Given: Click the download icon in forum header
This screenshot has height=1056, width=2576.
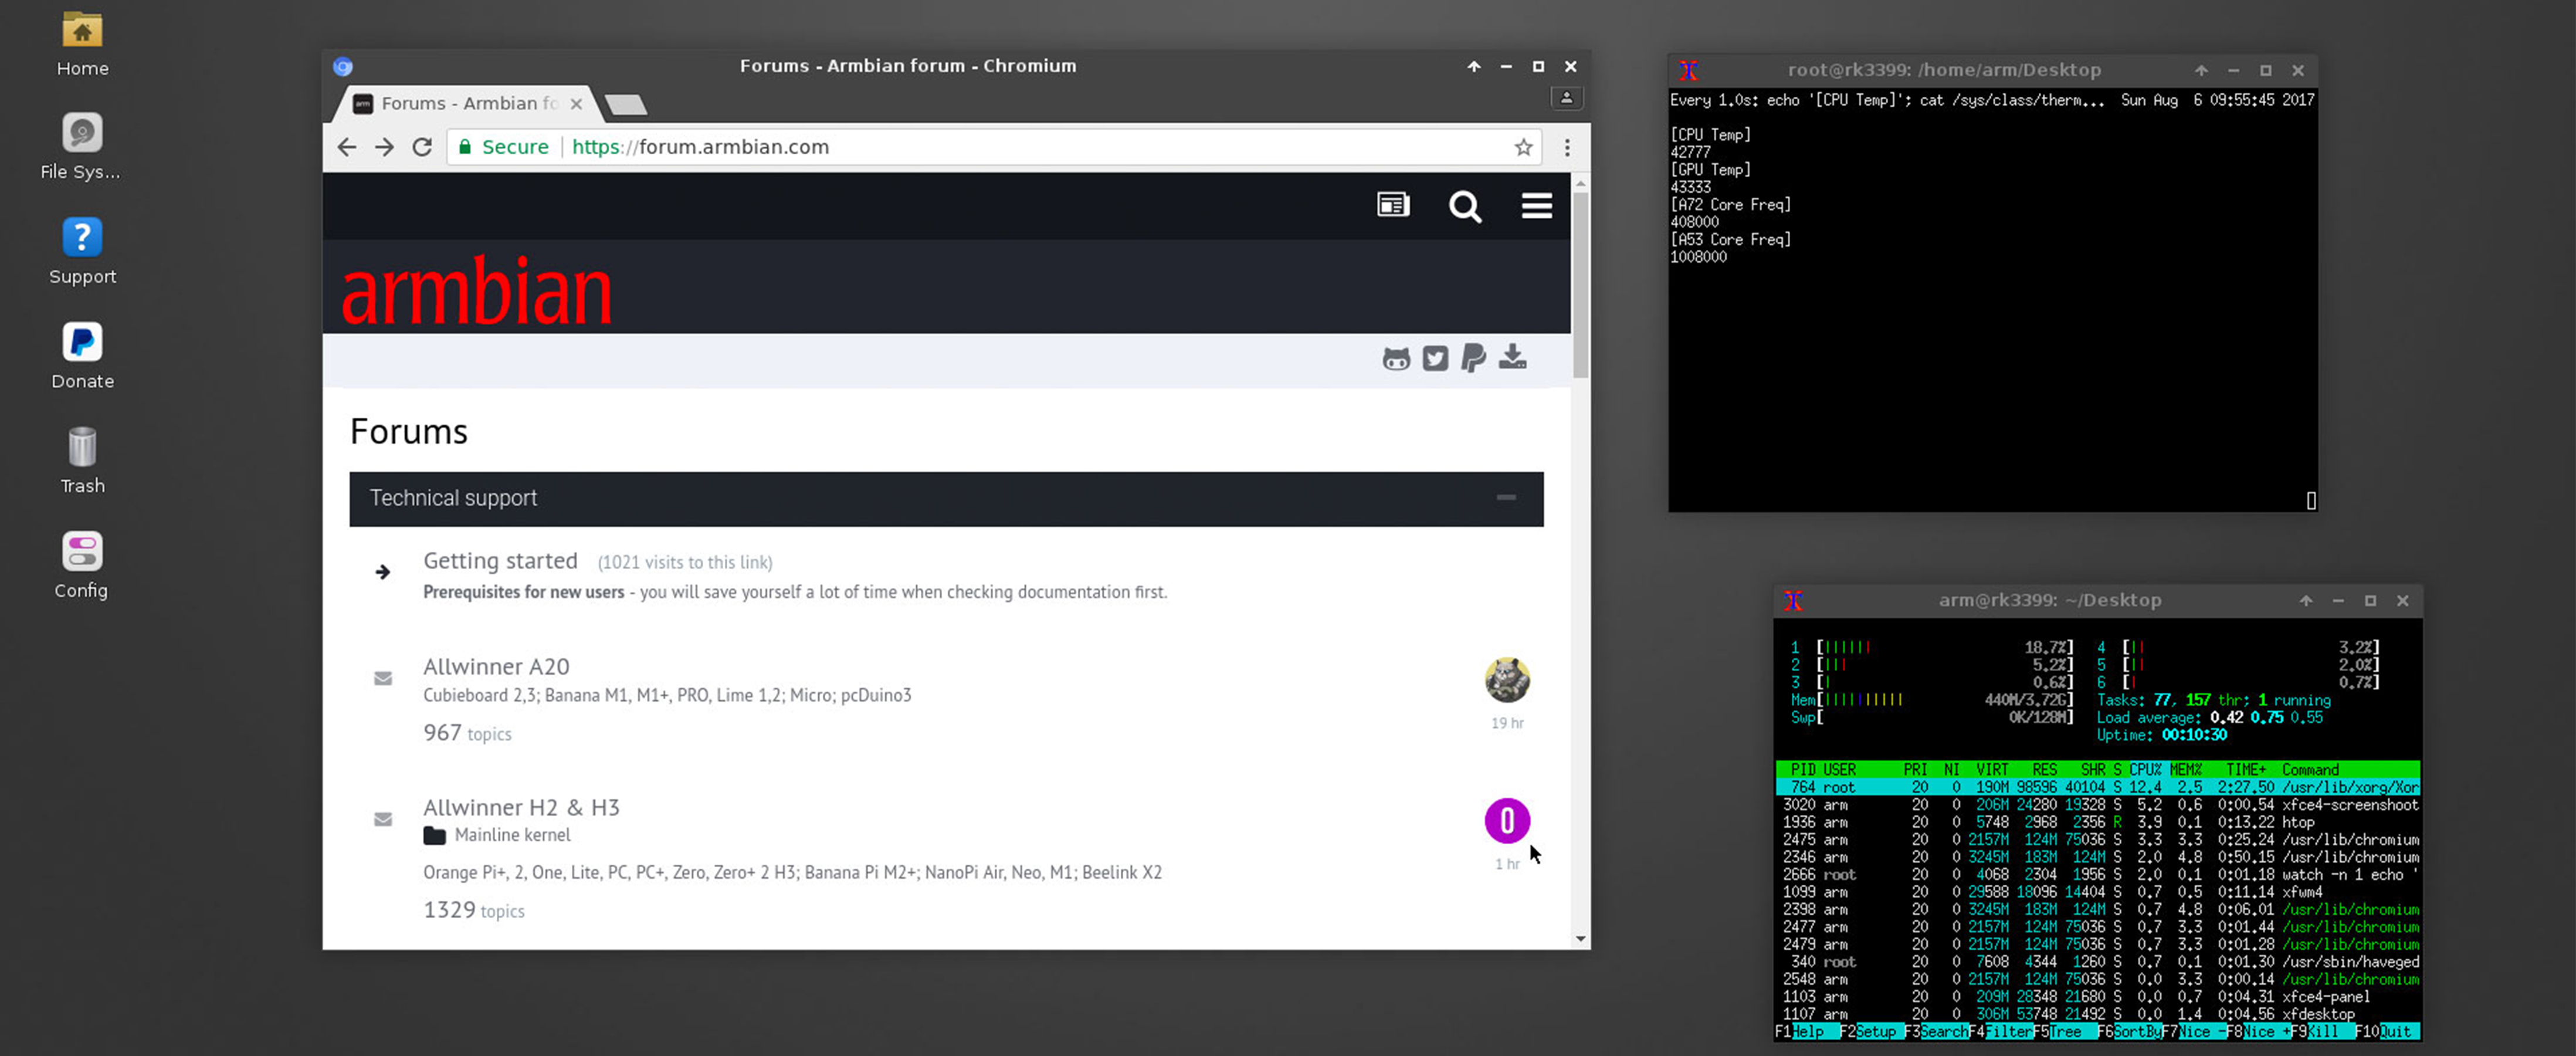Looking at the screenshot, I should click(x=1512, y=357).
